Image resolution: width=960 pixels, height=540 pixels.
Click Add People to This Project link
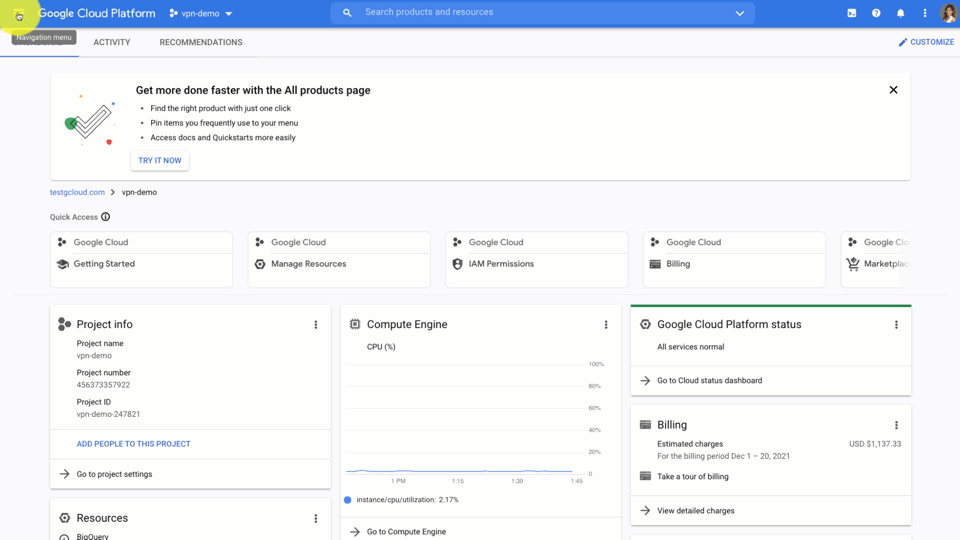pyautogui.click(x=133, y=444)
